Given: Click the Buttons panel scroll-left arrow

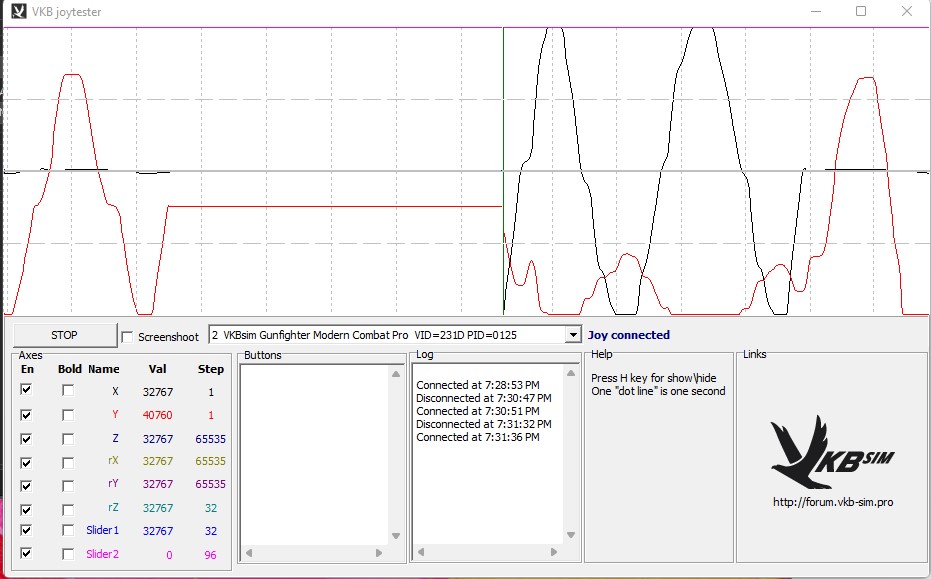Looking at the screenshot, I should (249, 553).
